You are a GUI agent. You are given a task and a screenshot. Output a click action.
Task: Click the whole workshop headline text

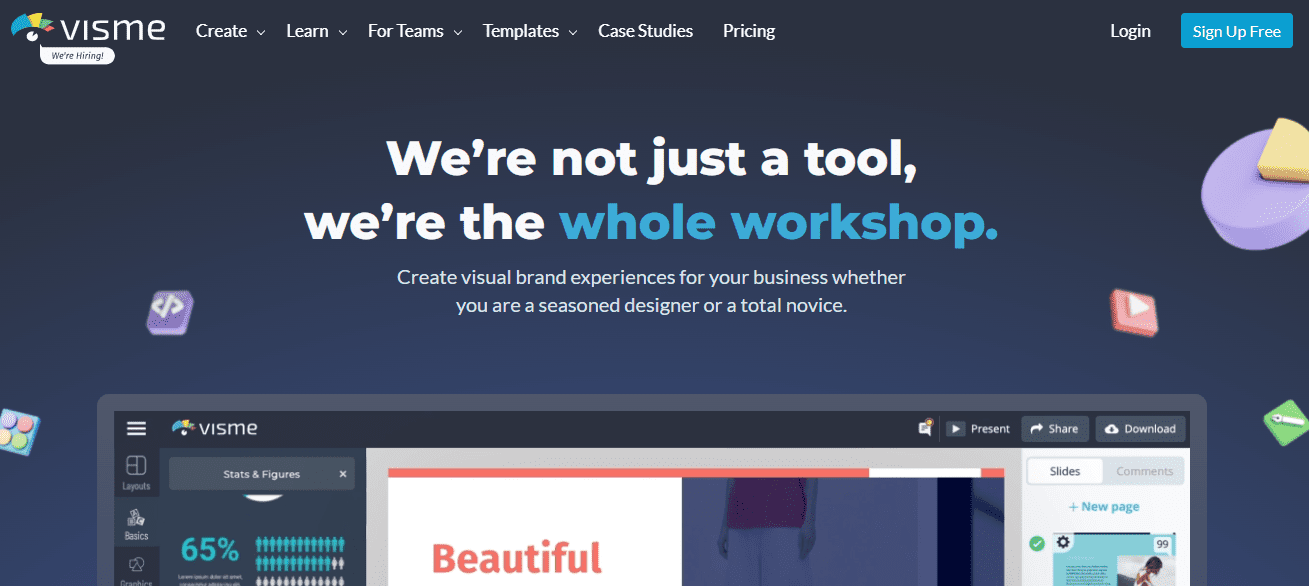(x=778, y=223)
